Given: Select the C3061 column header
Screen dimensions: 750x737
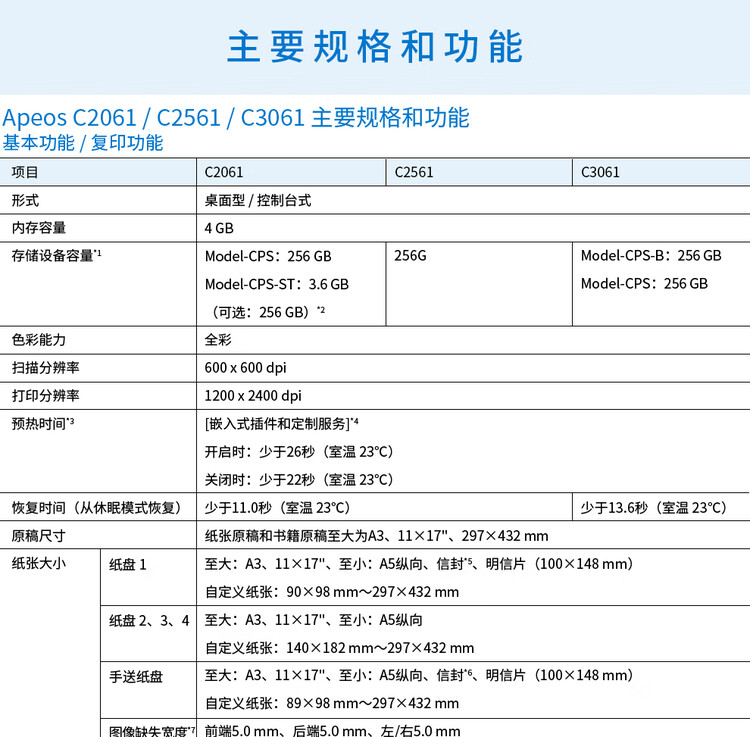Looking at the screenshot, I should tap(600, 172).
